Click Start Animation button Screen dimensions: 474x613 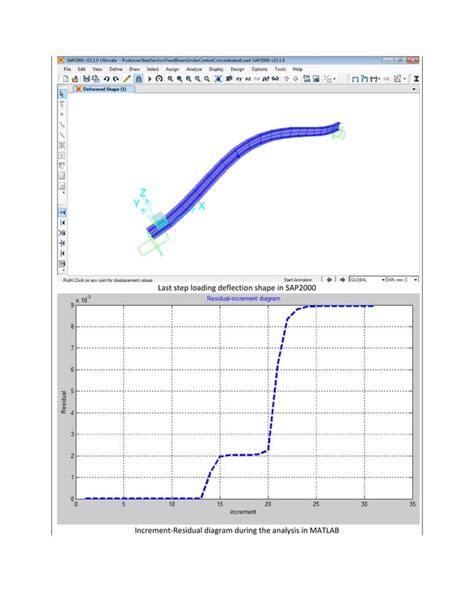click(x=298, y=280)
